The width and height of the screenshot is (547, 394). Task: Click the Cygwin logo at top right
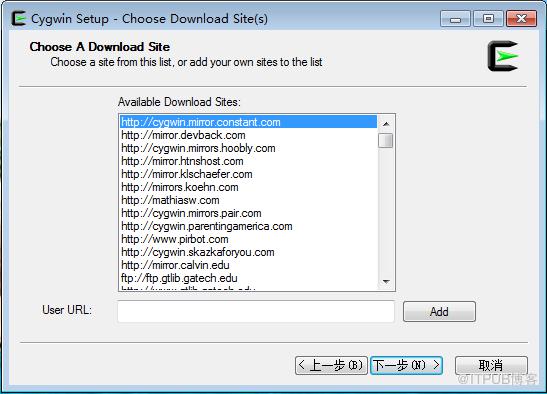coord(503,56)
